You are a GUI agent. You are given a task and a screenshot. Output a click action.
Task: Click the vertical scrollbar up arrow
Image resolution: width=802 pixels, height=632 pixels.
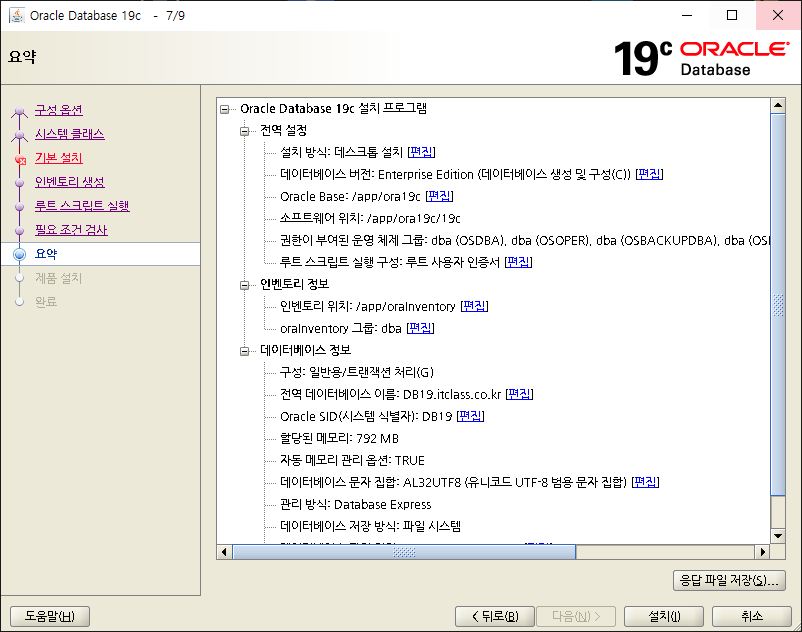point(778,106)
